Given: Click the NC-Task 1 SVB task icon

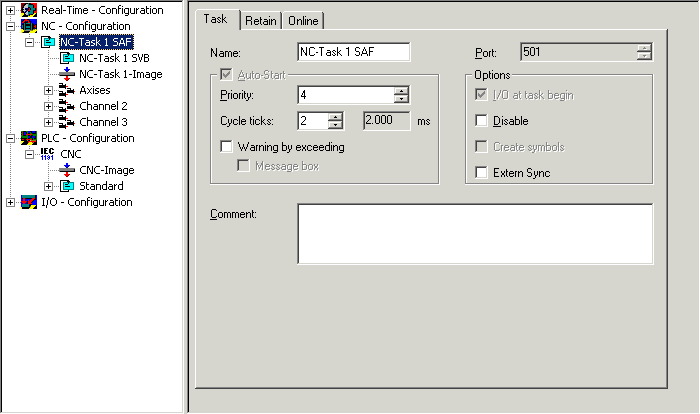Looking at the screenshot, I should tap(67, 58).
